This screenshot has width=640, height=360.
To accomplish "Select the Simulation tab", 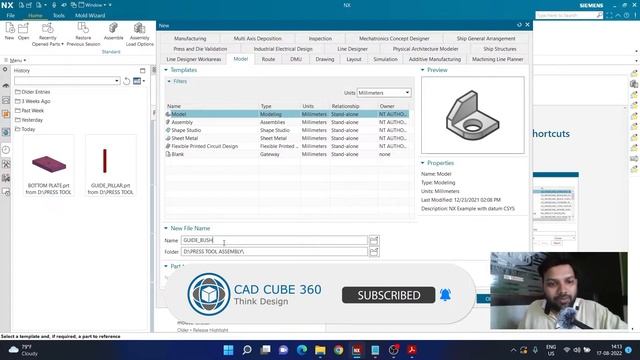I will point(385,59).
